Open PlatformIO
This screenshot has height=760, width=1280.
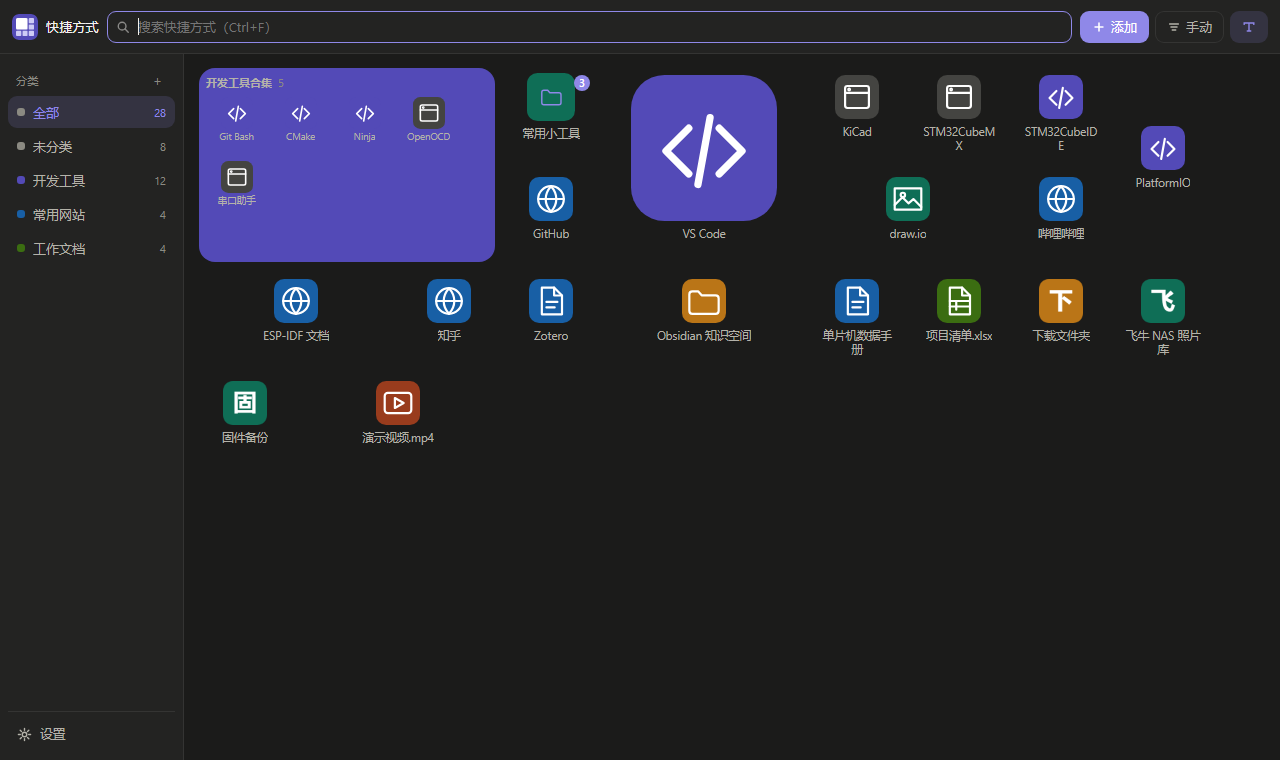[x=1163, y=148]
